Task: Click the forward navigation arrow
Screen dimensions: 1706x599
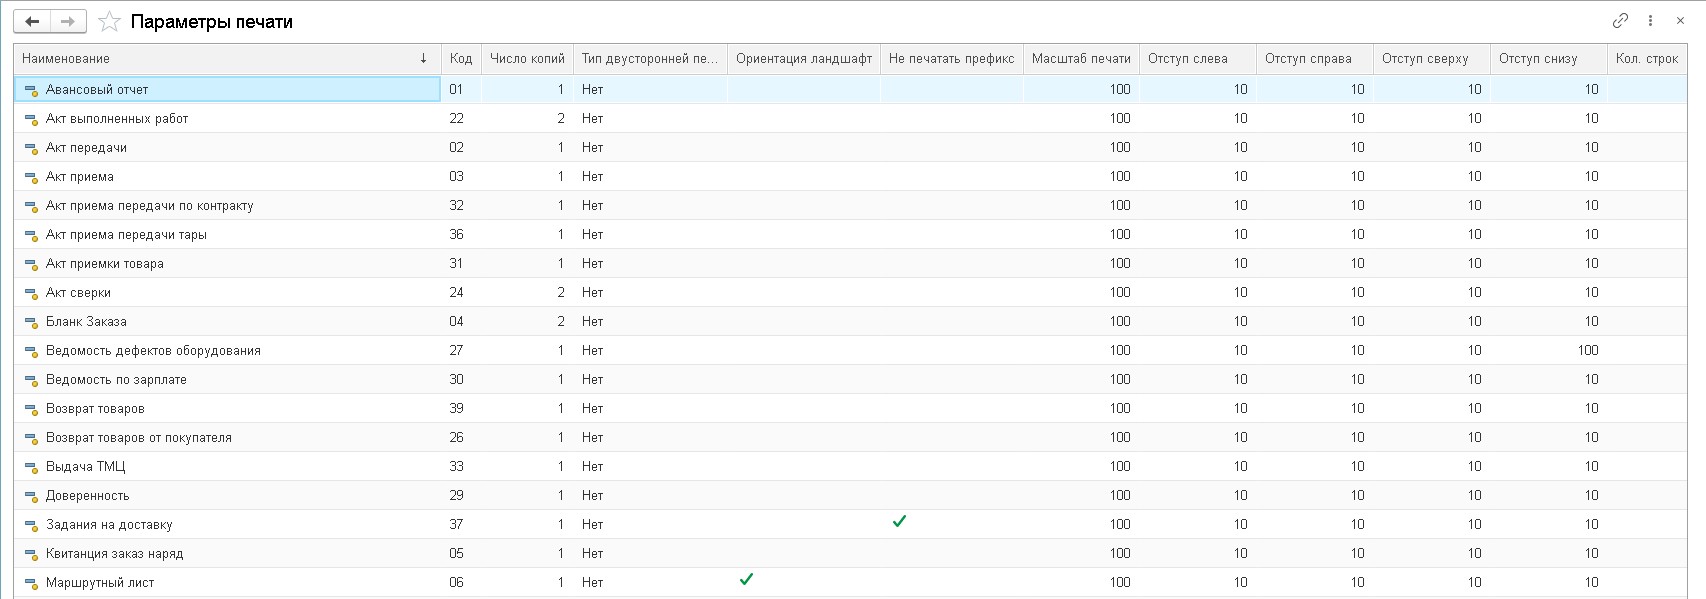Action: (x=67, y=21)
